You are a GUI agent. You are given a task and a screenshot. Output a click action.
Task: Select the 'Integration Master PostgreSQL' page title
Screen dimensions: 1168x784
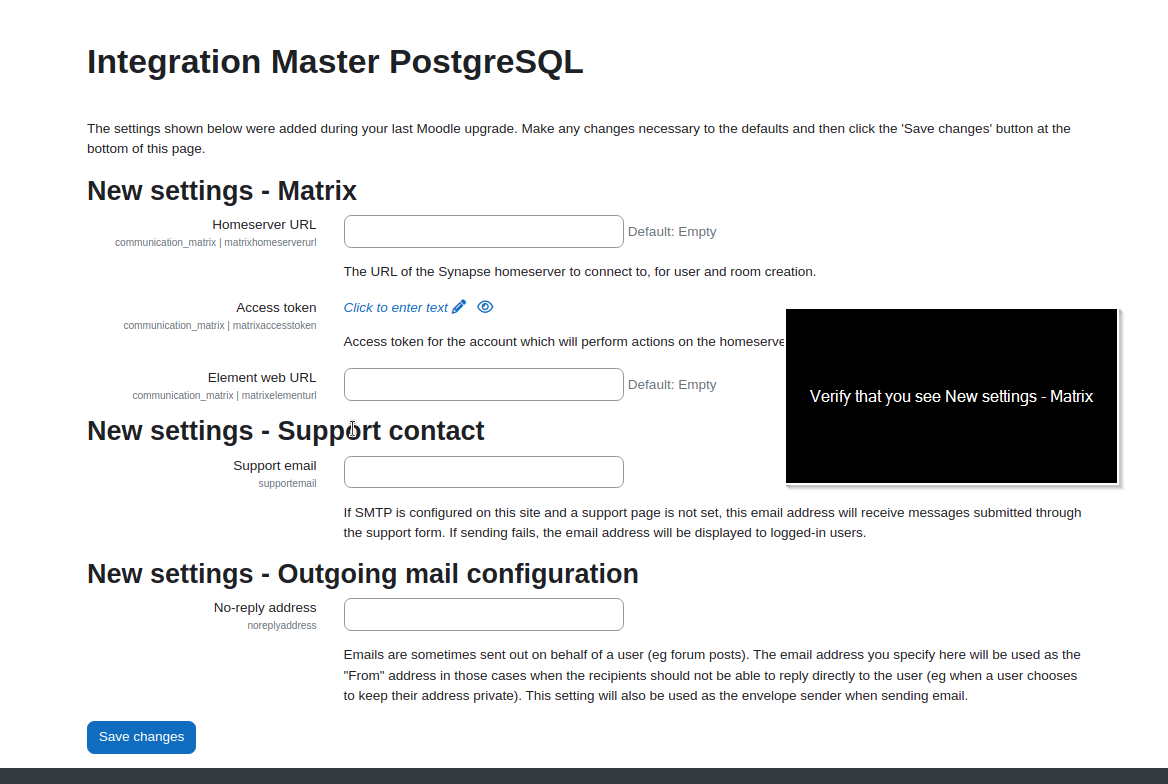click(335, 62)
